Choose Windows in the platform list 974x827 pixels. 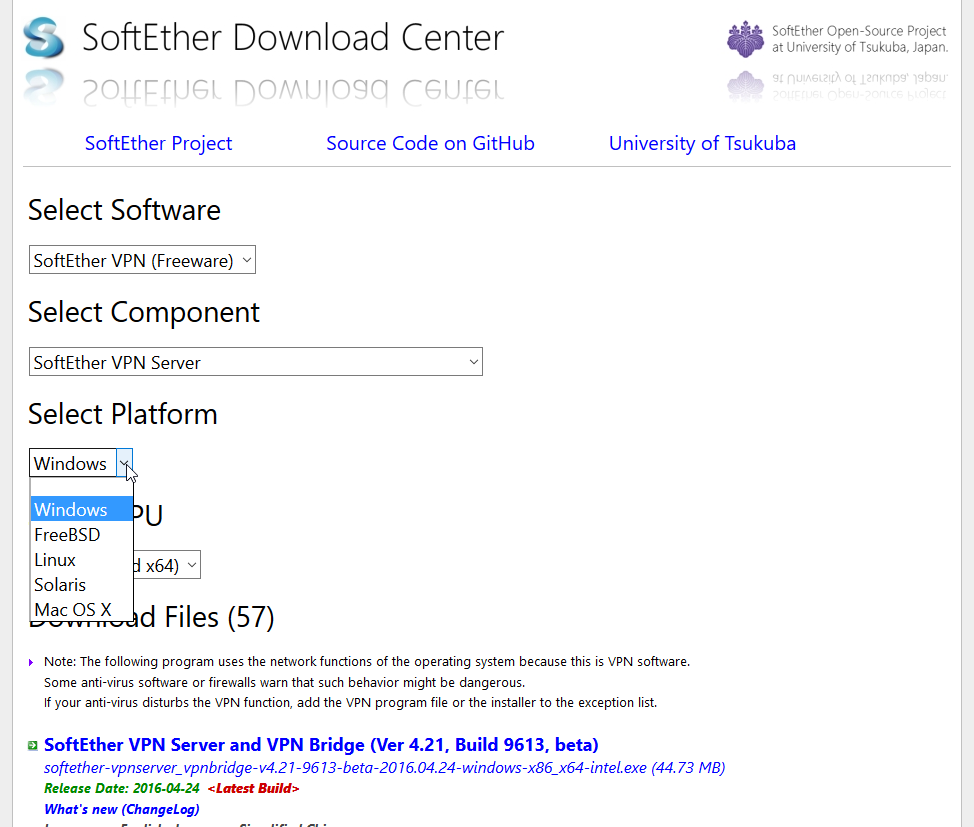click(x=81, y=509)
